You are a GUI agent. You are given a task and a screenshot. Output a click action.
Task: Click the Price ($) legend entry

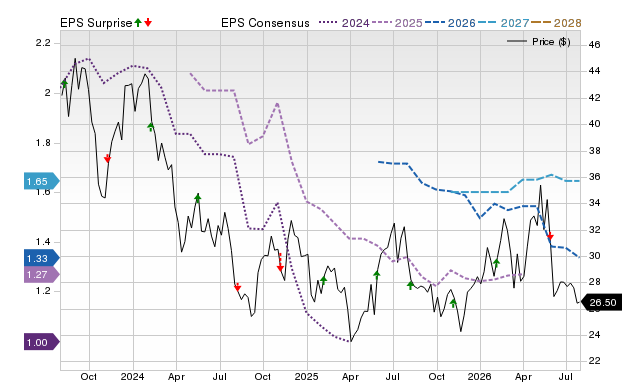coord(539,42)
